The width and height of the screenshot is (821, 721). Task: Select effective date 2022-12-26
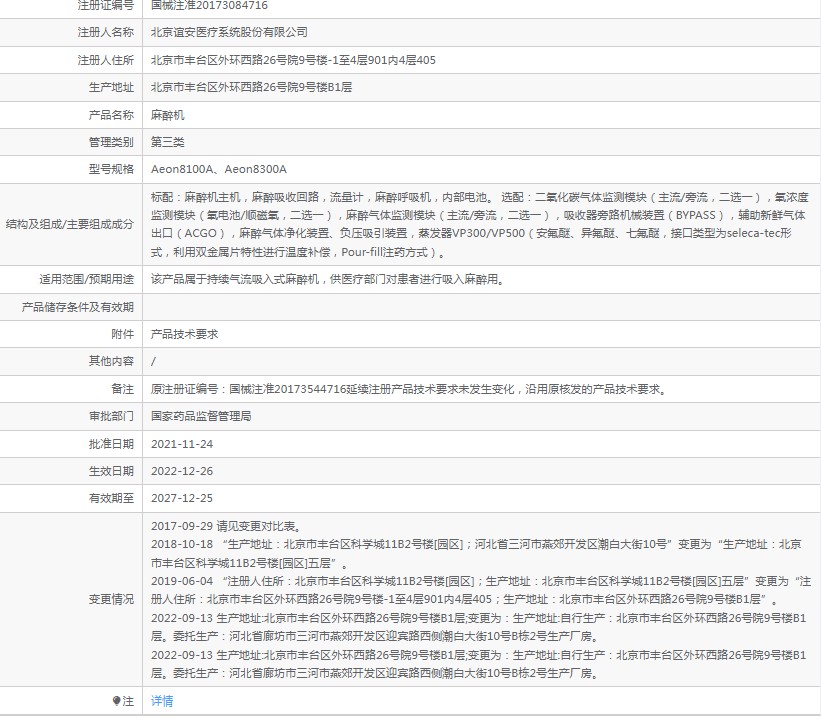click(x=182, y=471)
